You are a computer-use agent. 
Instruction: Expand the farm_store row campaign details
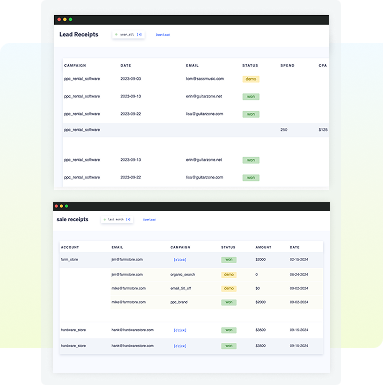[180, 260]
